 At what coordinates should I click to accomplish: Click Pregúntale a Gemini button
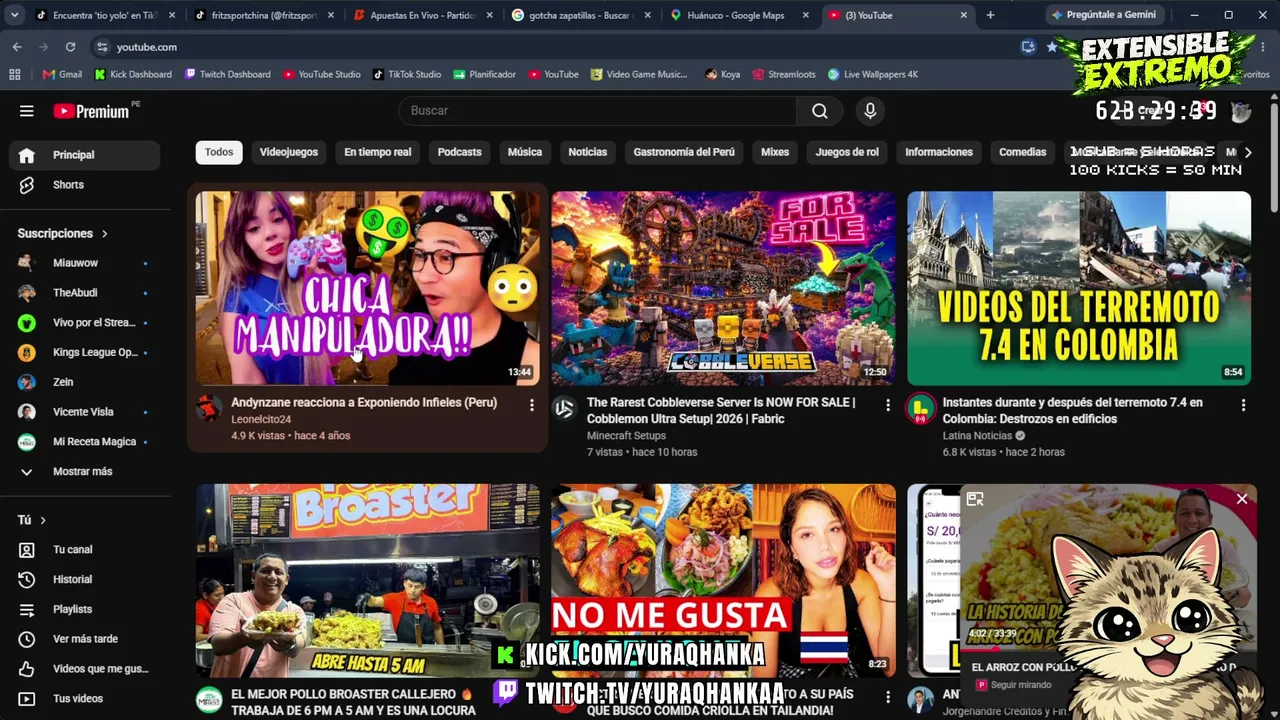(x=1103, y=15)
